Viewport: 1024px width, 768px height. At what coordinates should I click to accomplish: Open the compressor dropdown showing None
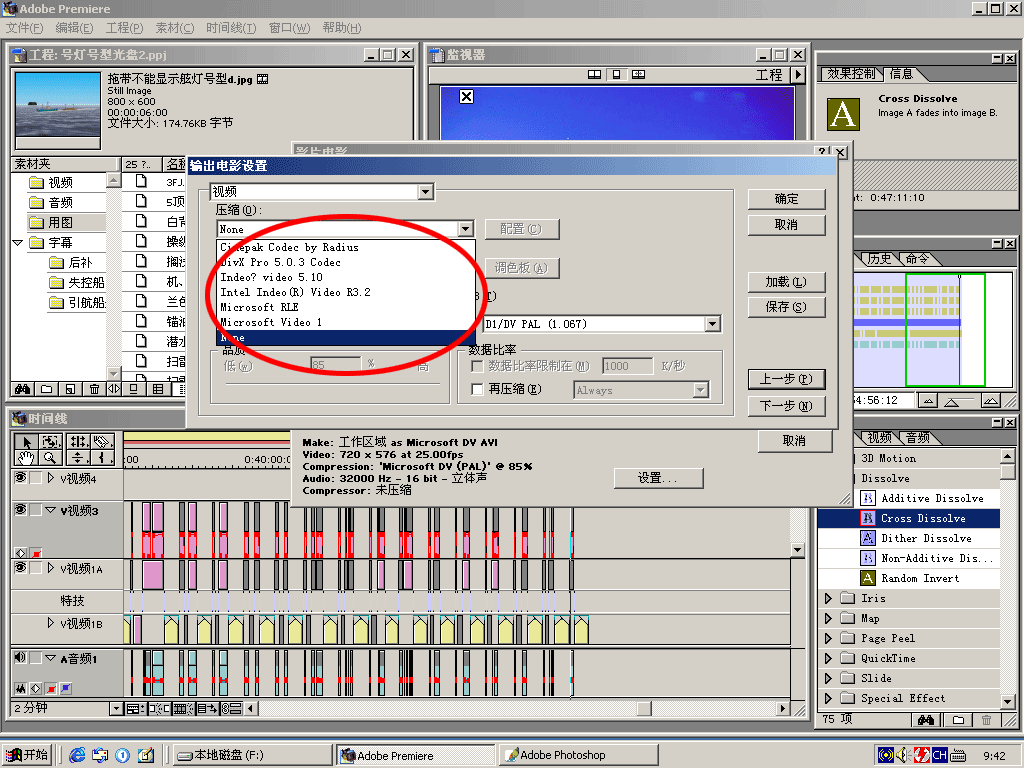click(465, 229)
